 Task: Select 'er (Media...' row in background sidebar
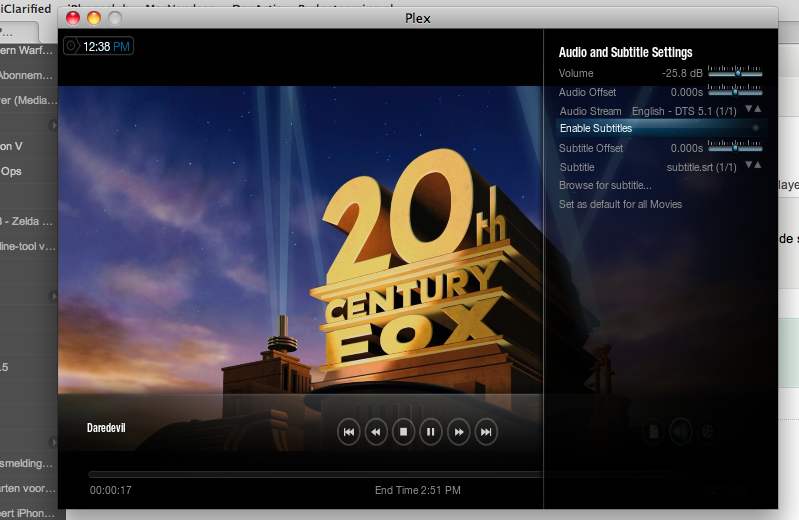(x=29, y=100)
